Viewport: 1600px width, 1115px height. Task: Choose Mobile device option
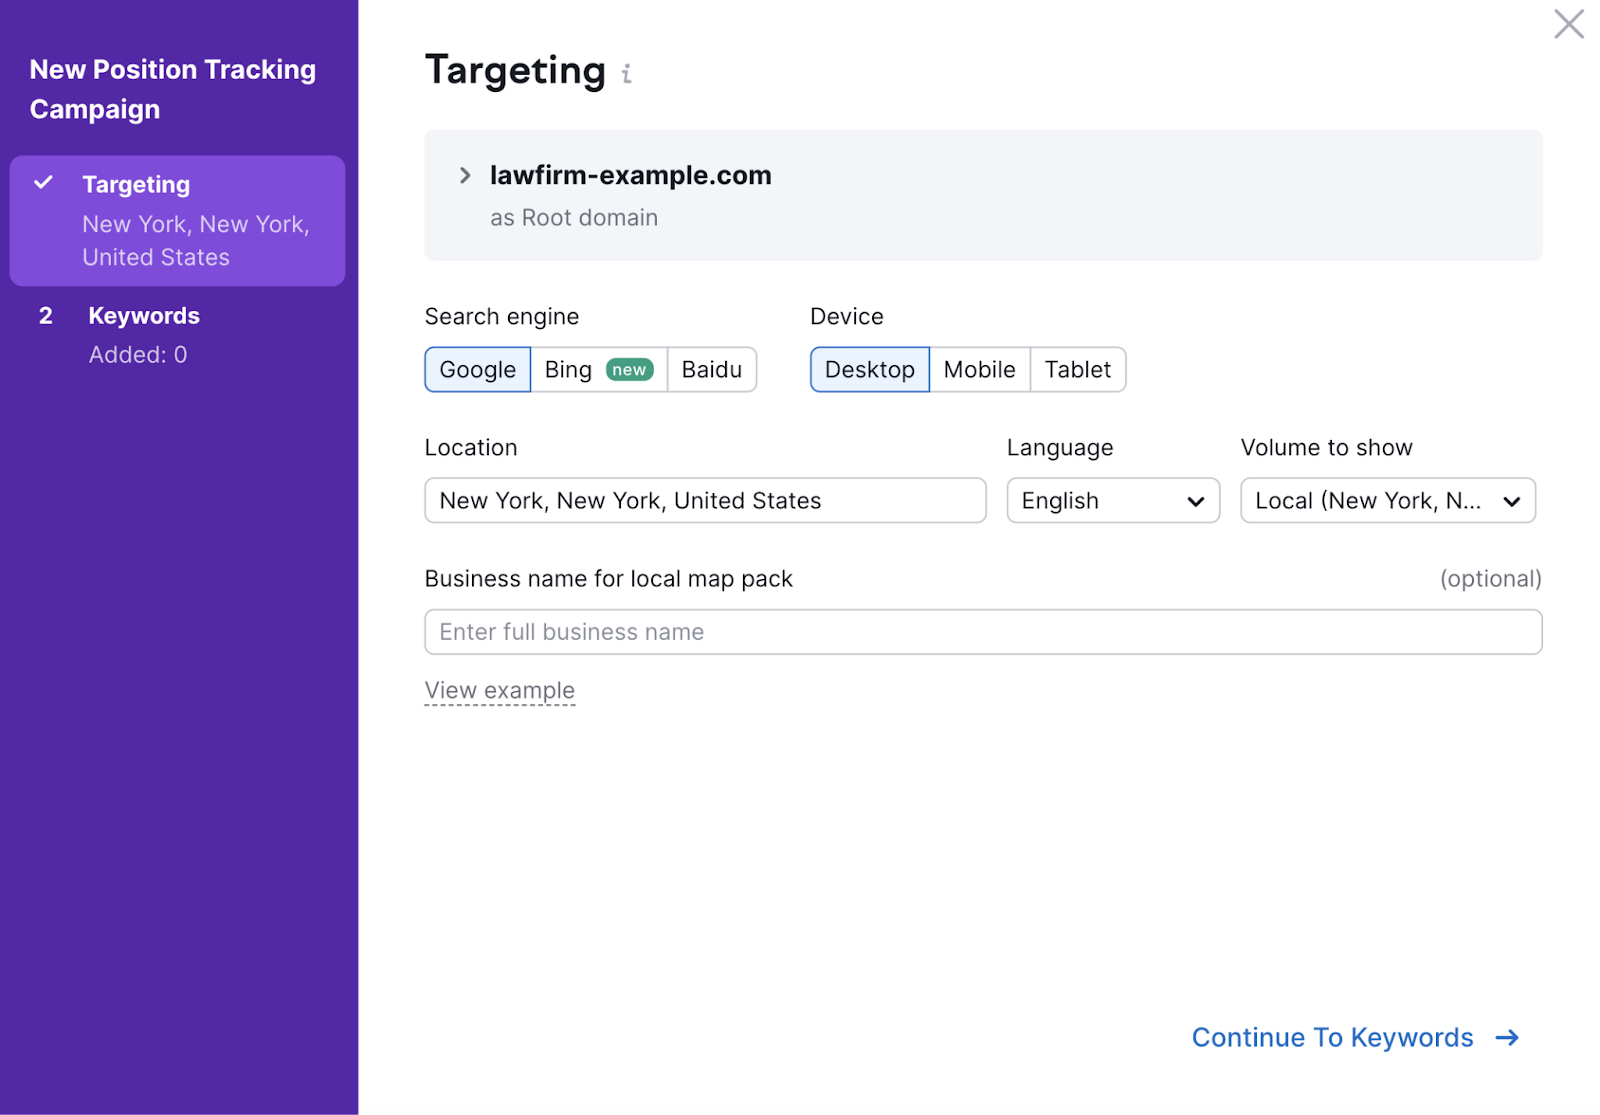coord(980,370)
